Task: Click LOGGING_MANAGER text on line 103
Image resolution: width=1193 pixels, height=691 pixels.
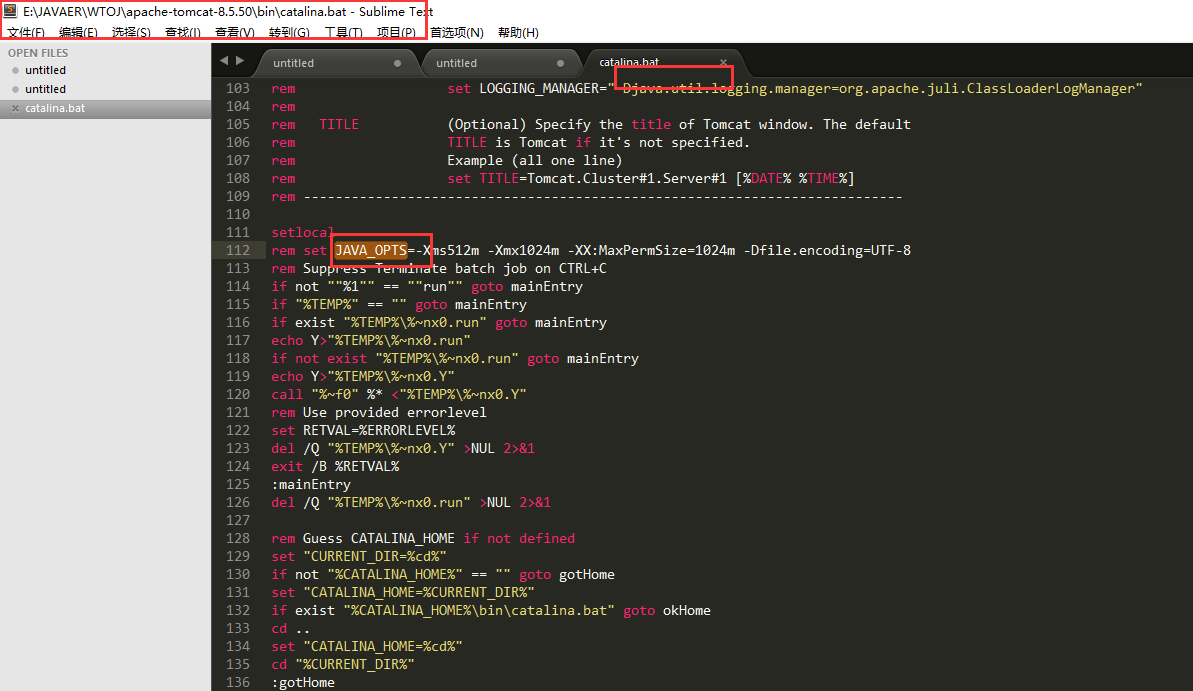Action: coord(539,88)
